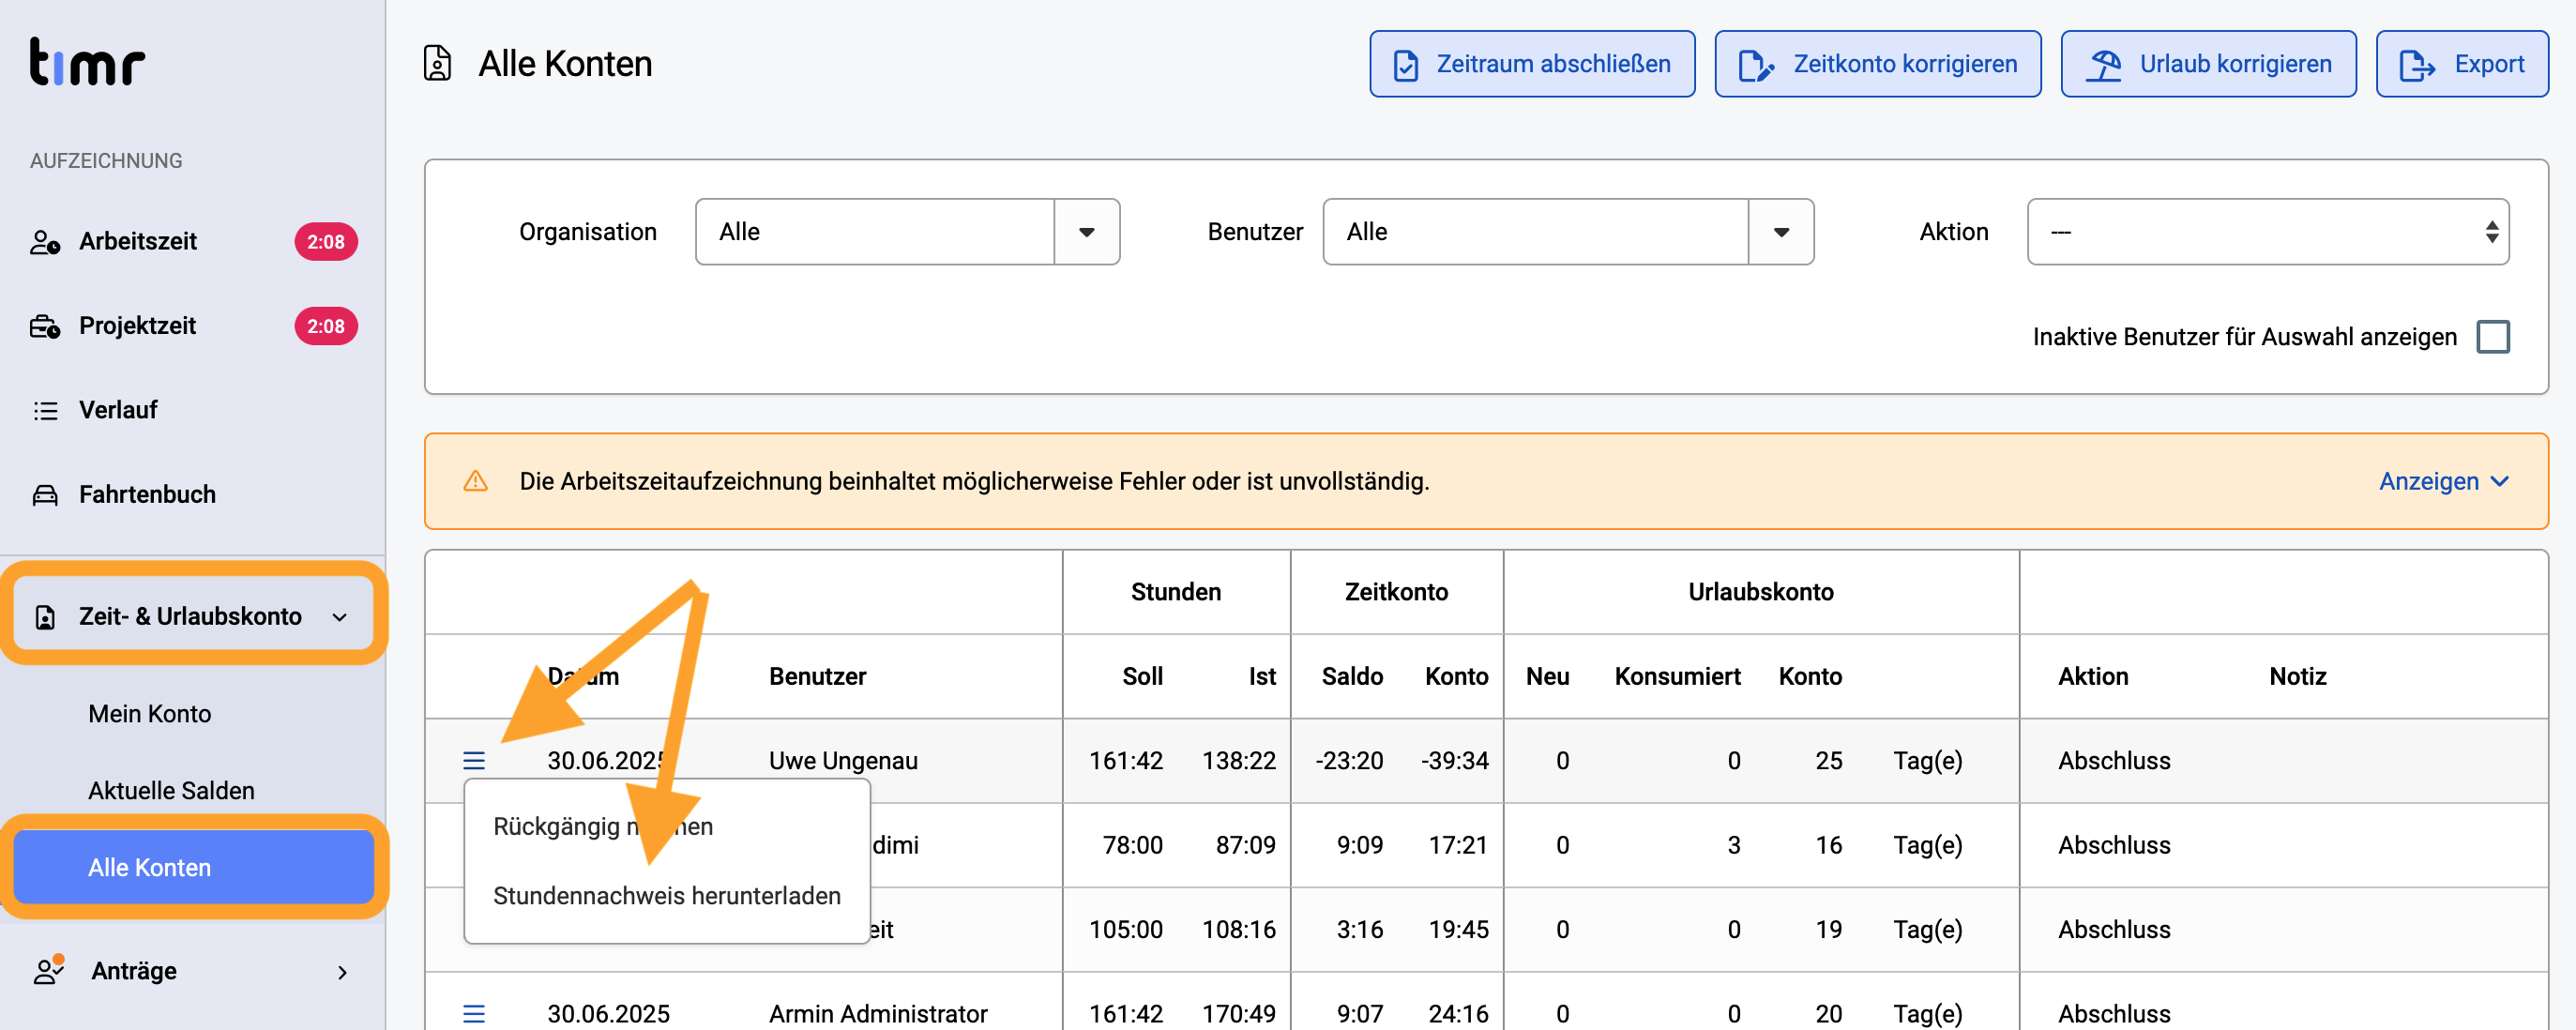Click Stunden column group header

pyautogui.click(x=1176, y=592)
